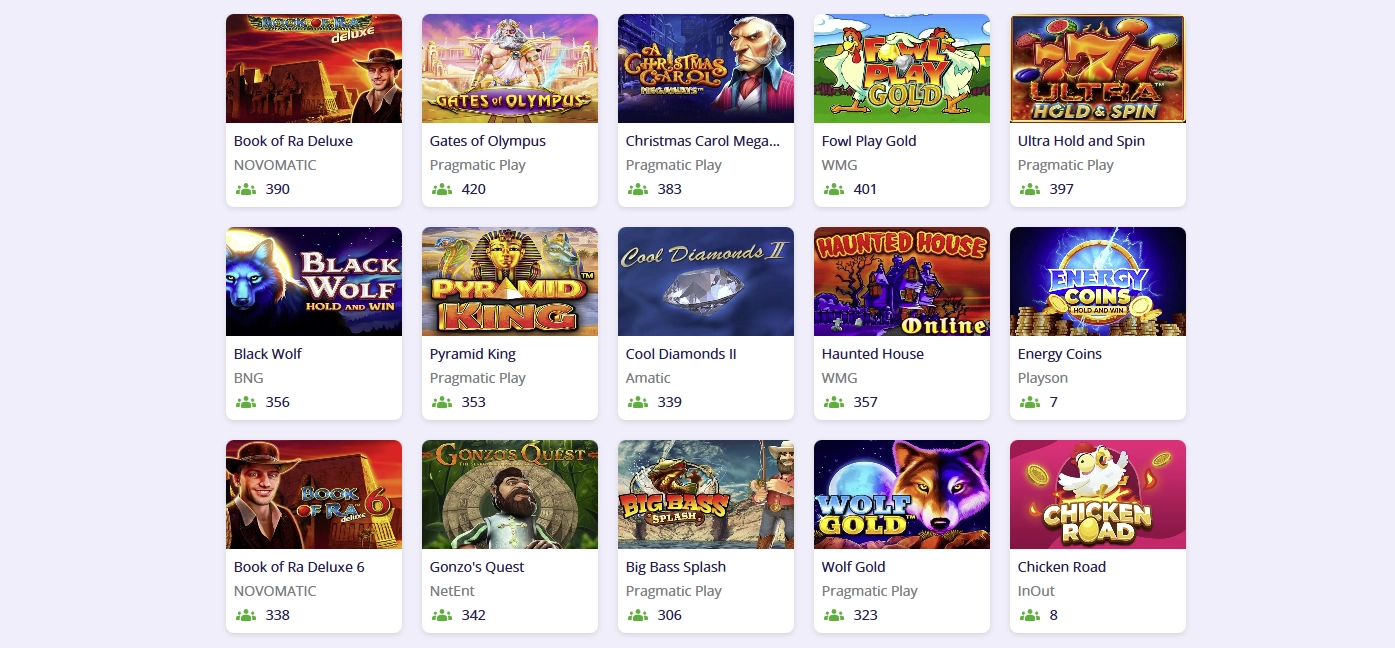
Task: Click the Christmas Carol Megaways cover image
Action: tap(705, 68)
